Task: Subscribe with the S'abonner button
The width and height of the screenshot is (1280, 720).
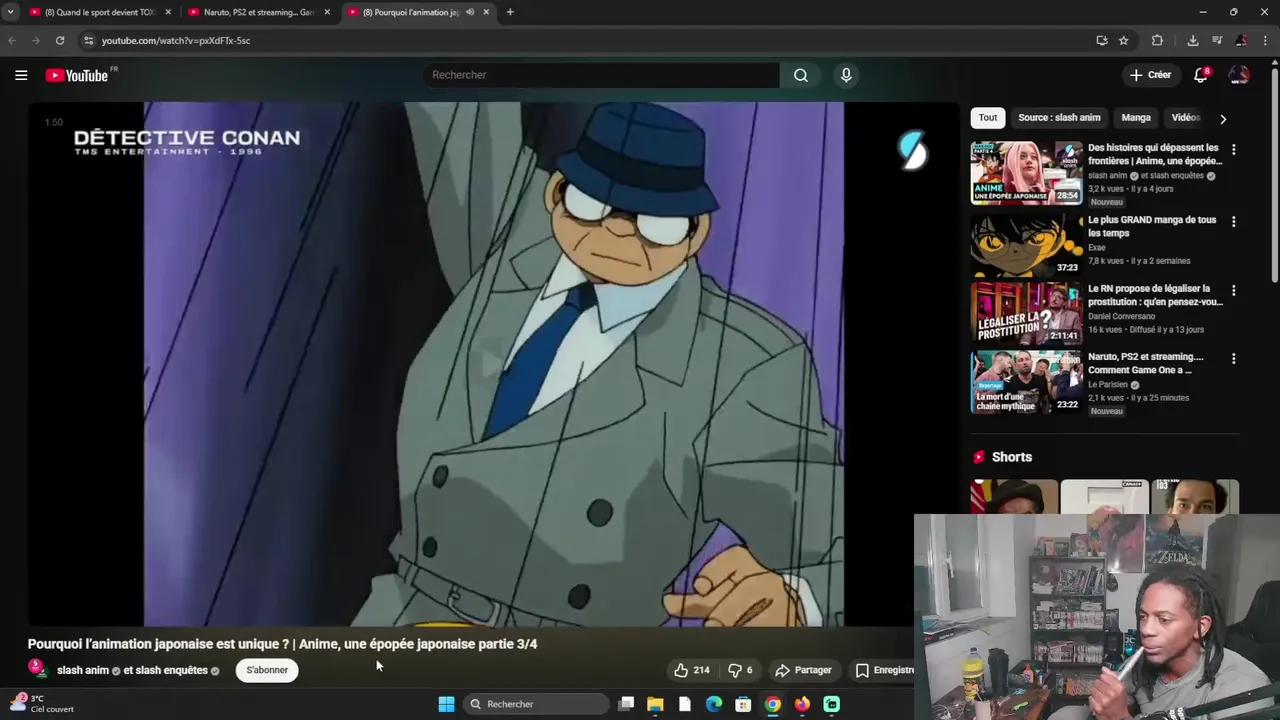Action: [x=267, y=670]
